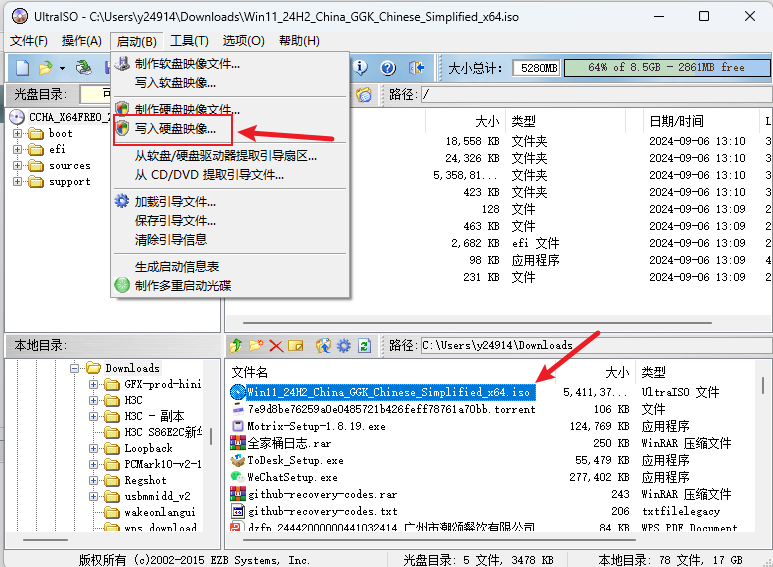The width and height of the screenshot is (773, 567).
Task: Click the github-recovery-codes.rar archive icon
Action: [238, 494]
